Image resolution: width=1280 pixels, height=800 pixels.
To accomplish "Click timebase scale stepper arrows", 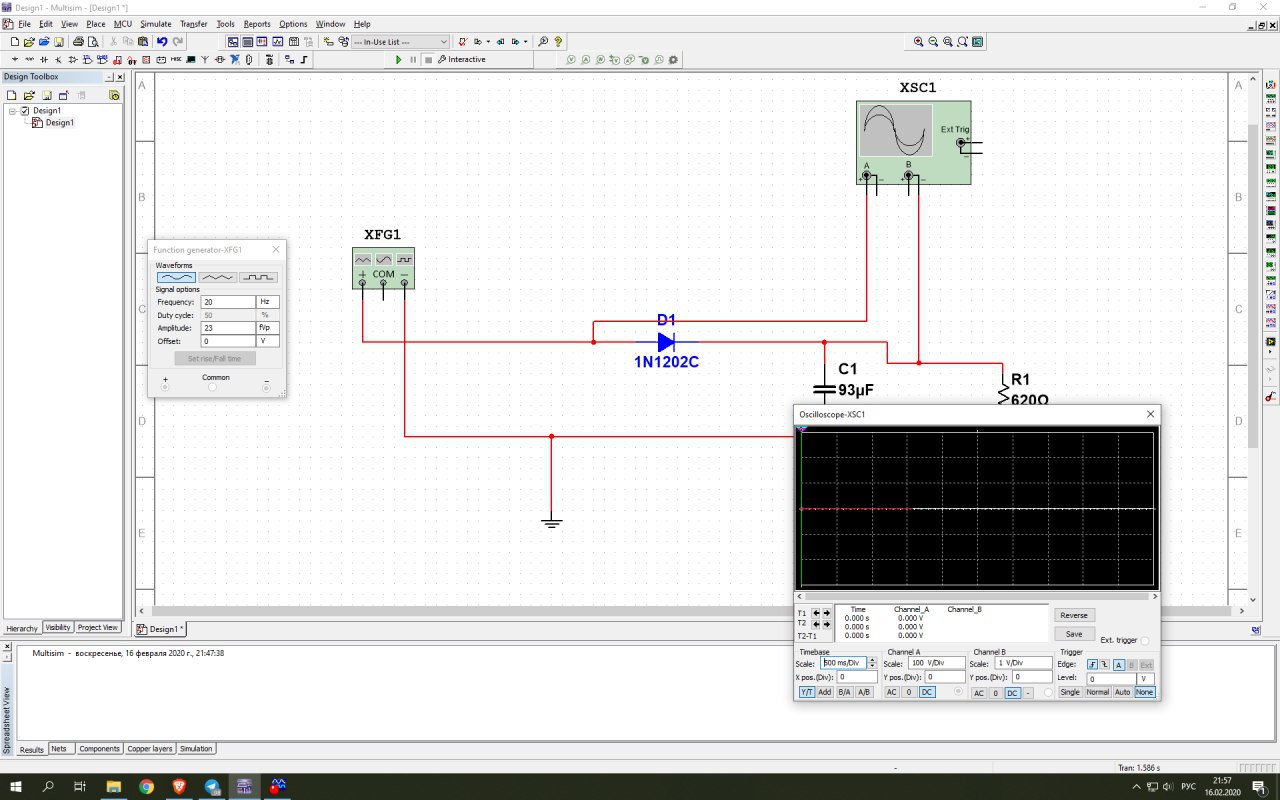I will click(x=872, y=663).
